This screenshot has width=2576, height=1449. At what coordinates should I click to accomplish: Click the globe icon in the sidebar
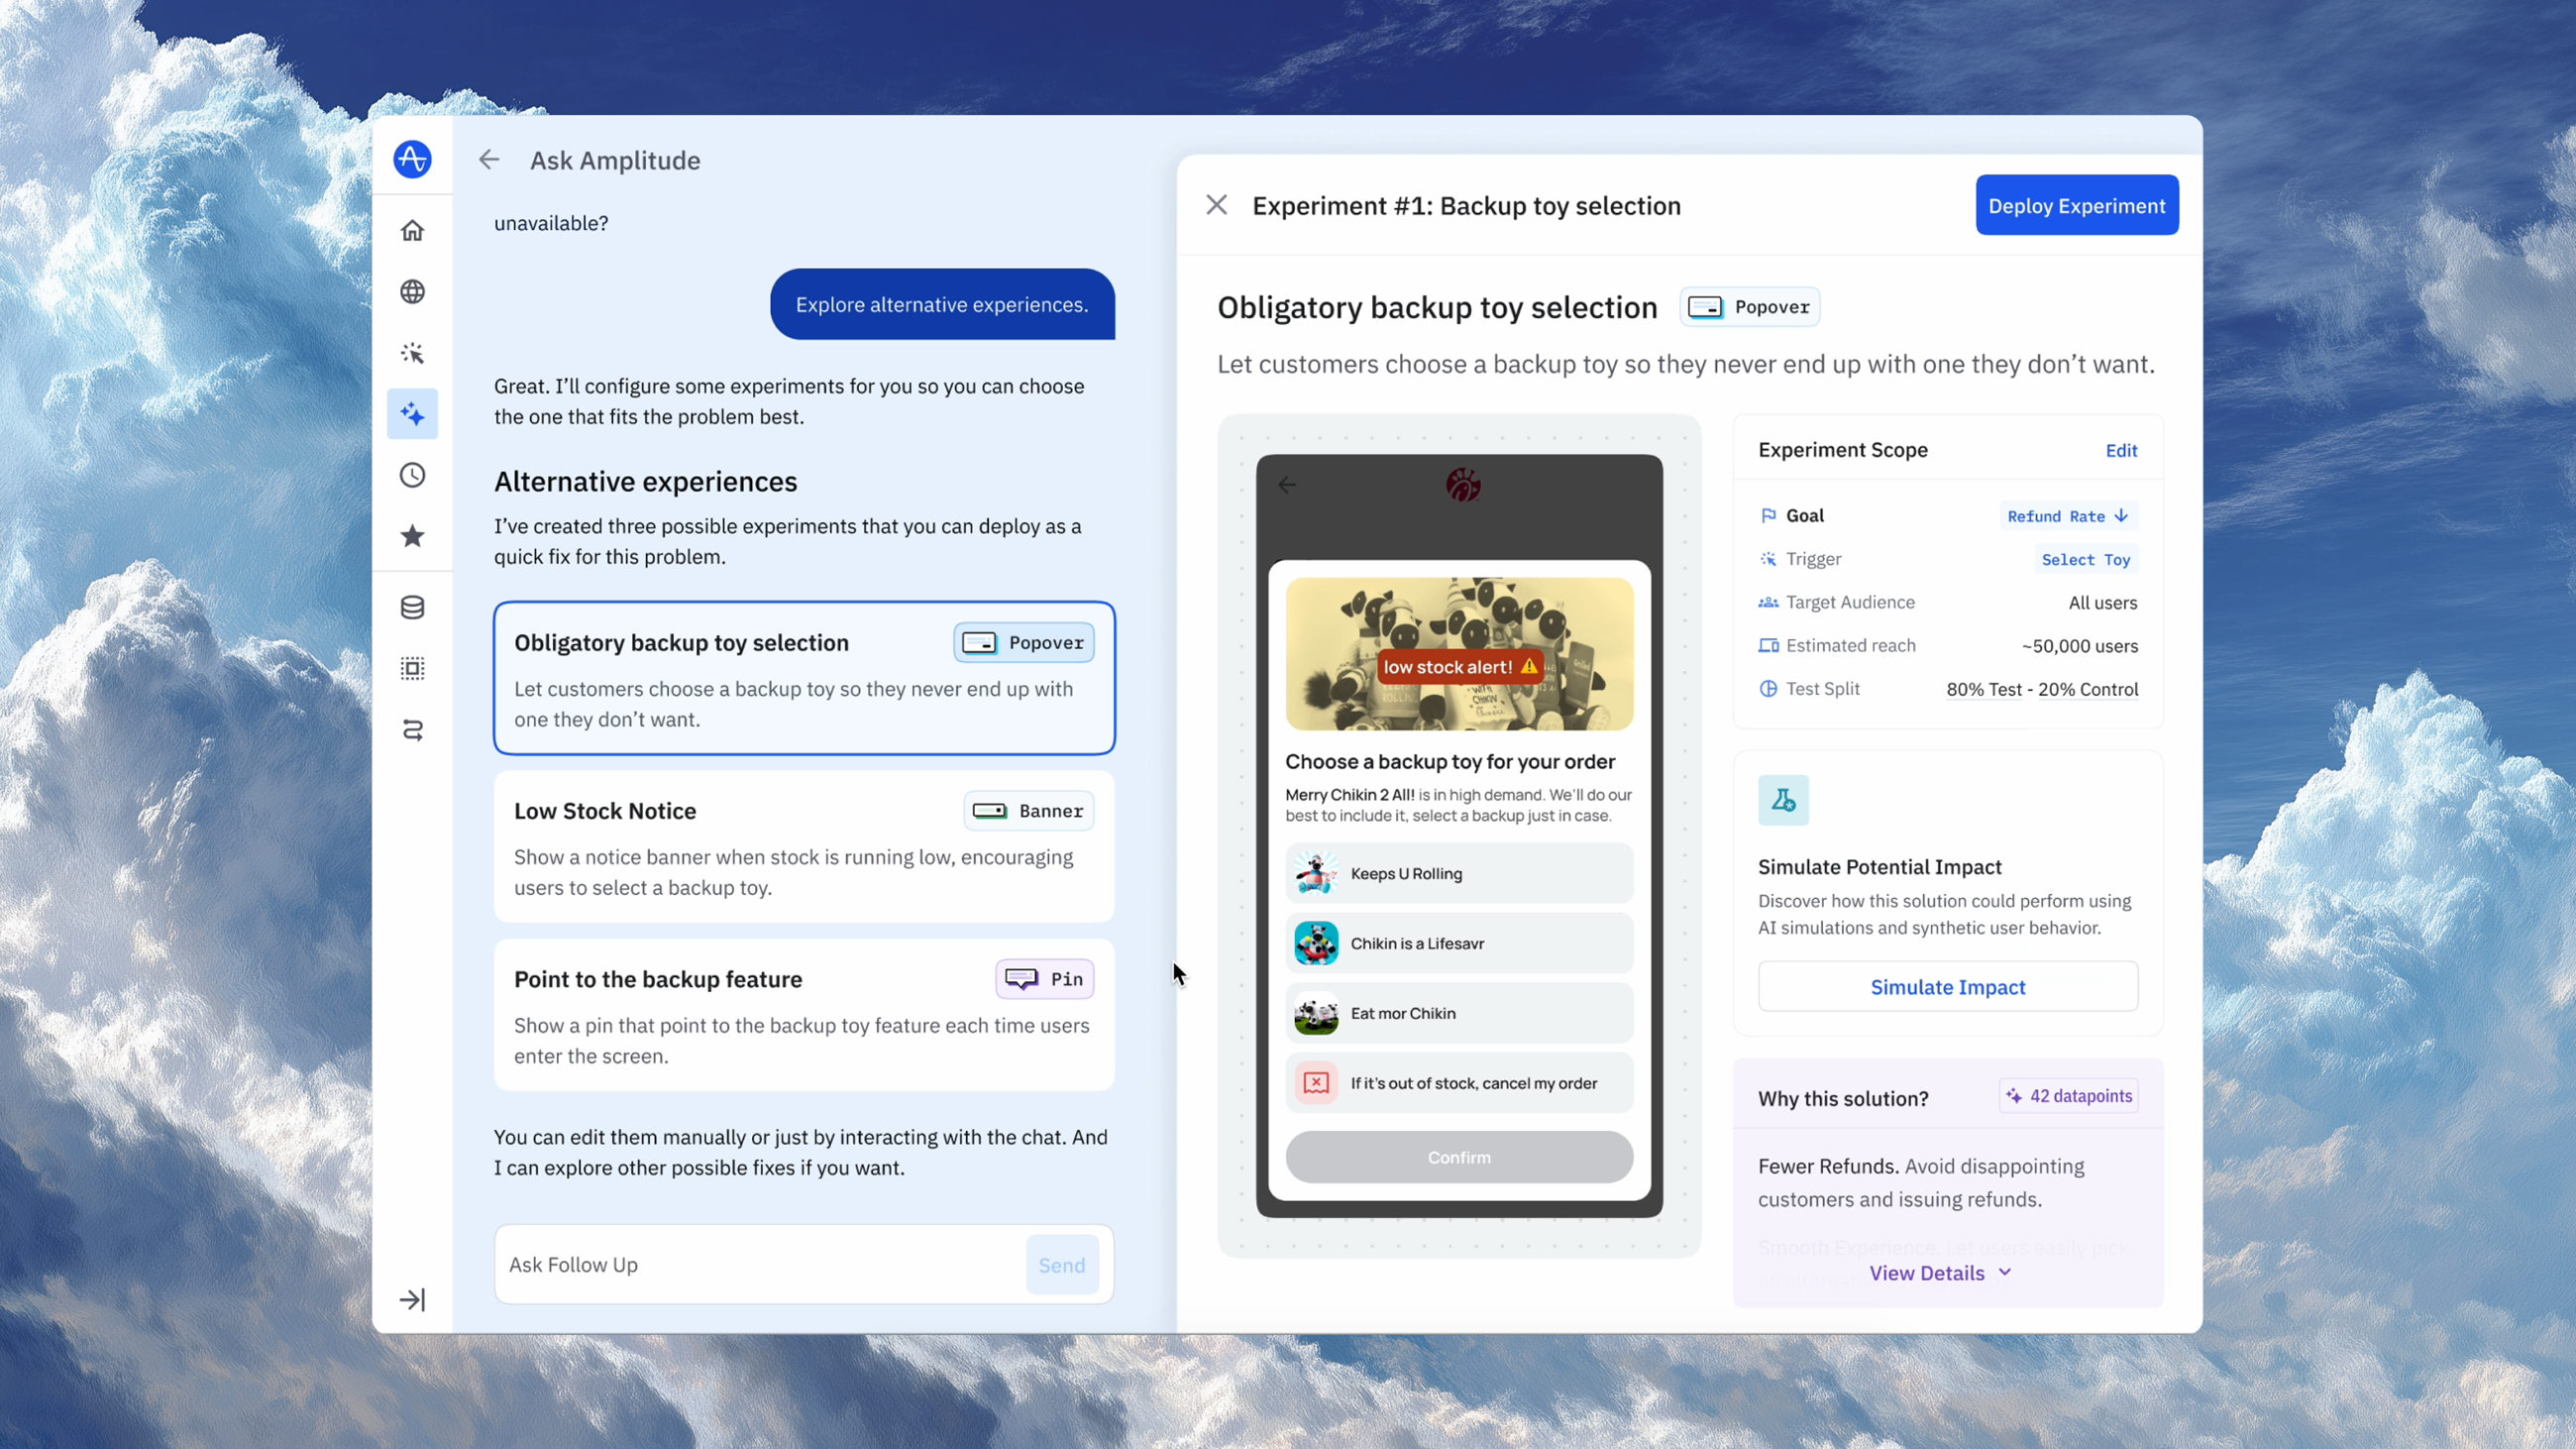point(412,292)
